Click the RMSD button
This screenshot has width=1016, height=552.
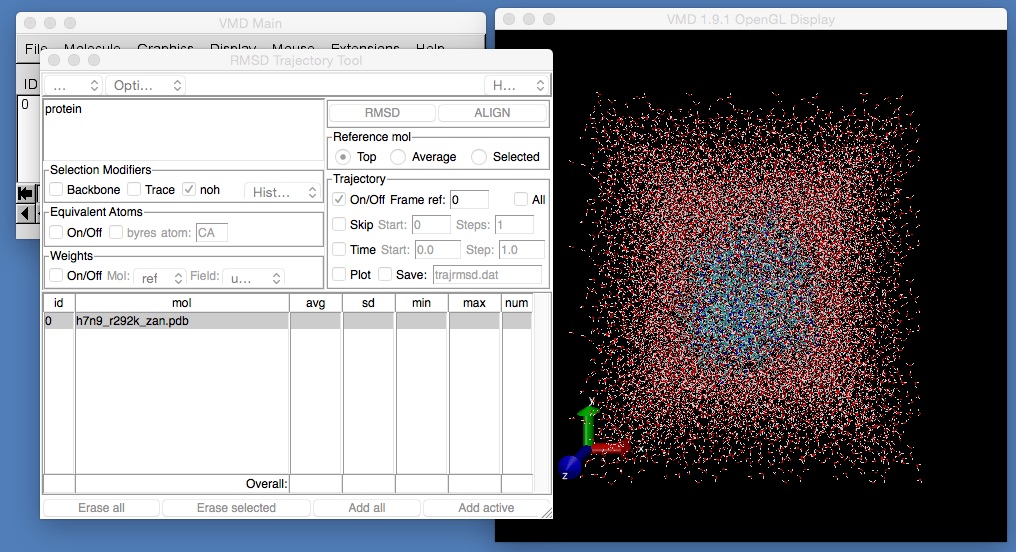coord(382,113)
